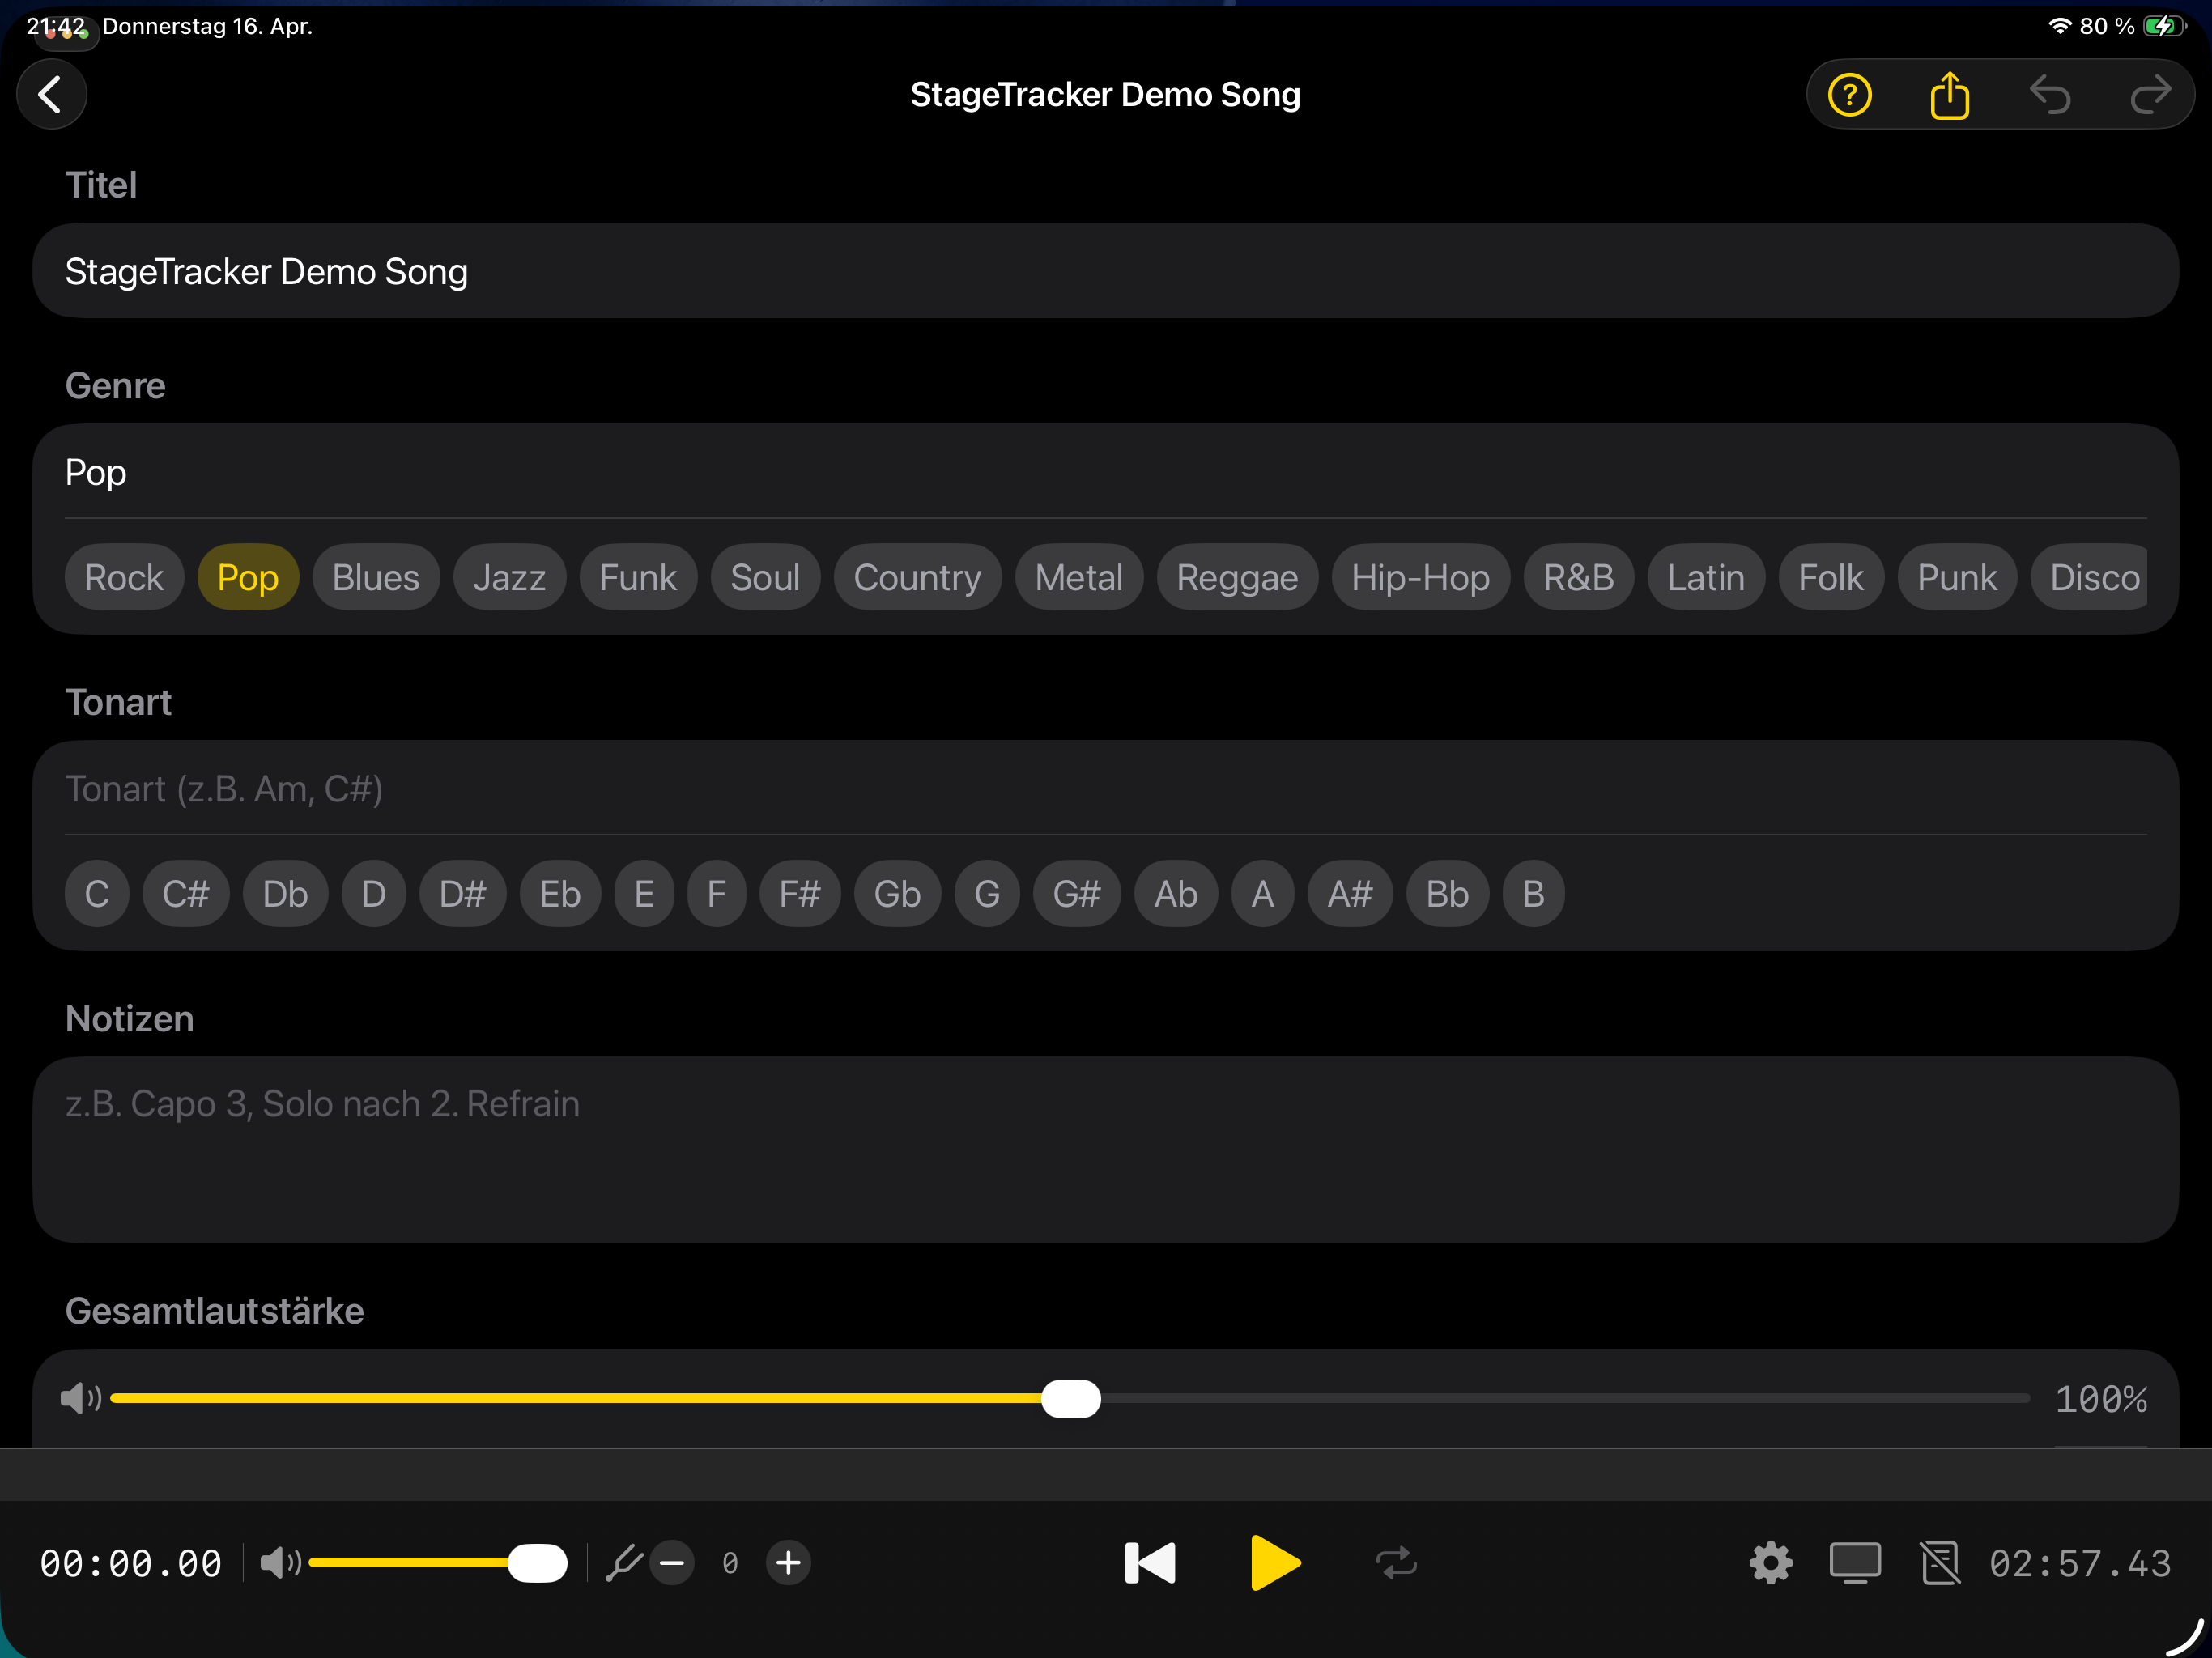Click the transport volume slider thumb
The width and height of the screenshot is (2212, 1658).
coord(537,1562)
